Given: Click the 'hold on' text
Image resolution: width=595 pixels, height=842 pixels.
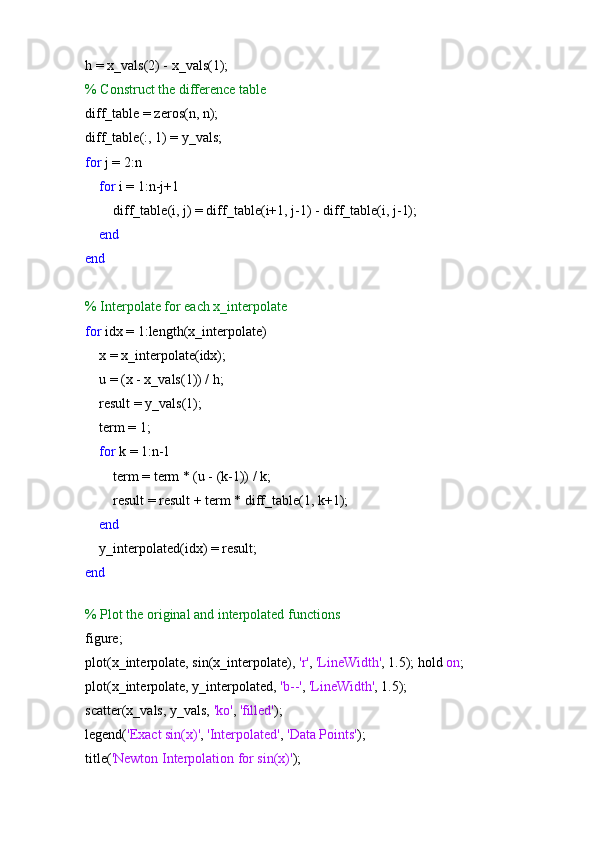Looking at the screenshot, I should click(440, 663).
